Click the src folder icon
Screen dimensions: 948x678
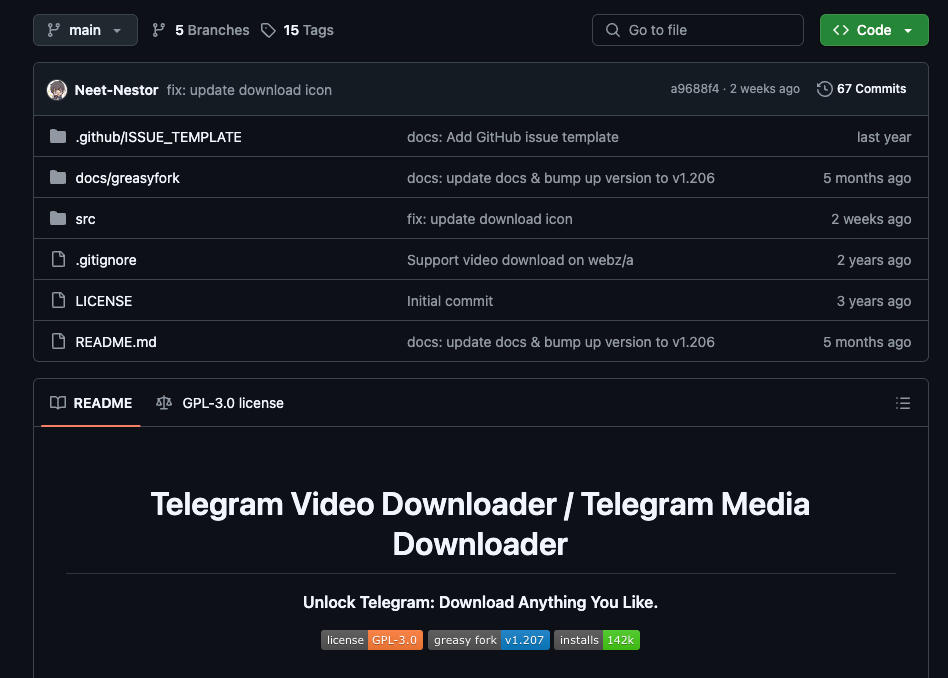(58, 218)
